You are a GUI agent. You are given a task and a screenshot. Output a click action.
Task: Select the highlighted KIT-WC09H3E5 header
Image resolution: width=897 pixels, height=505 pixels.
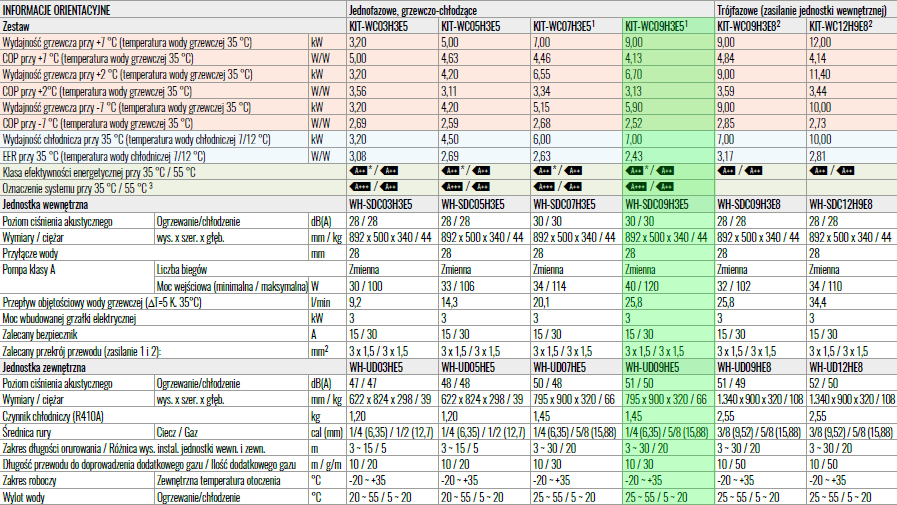[657, 26]
